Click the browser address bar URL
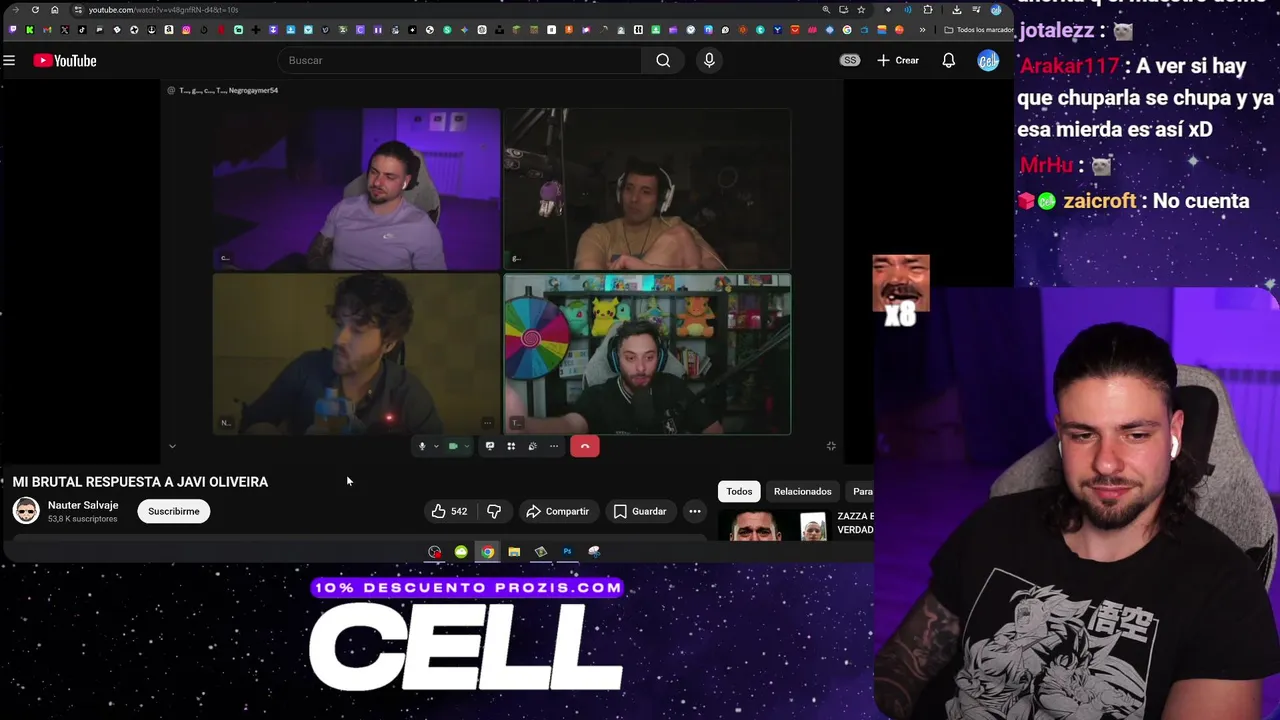Image resolution: width=1280 pixels, height=720 pixels. 164,10
